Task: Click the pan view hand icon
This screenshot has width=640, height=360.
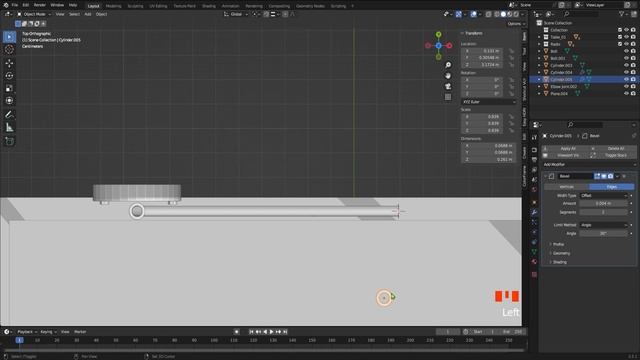Action: [448, 76]
